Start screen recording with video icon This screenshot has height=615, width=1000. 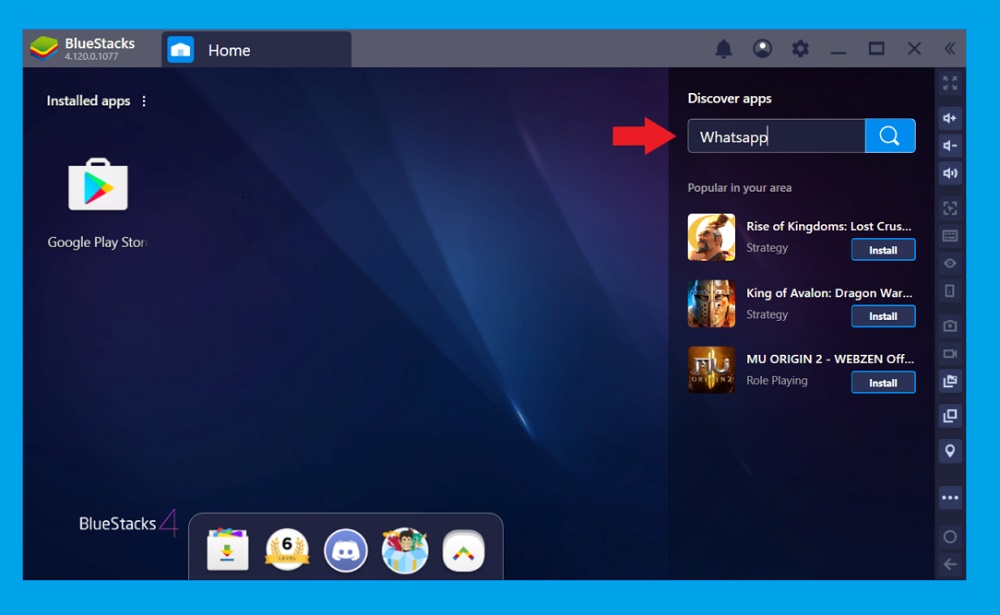pyautogui.click(x=950, y=353)
